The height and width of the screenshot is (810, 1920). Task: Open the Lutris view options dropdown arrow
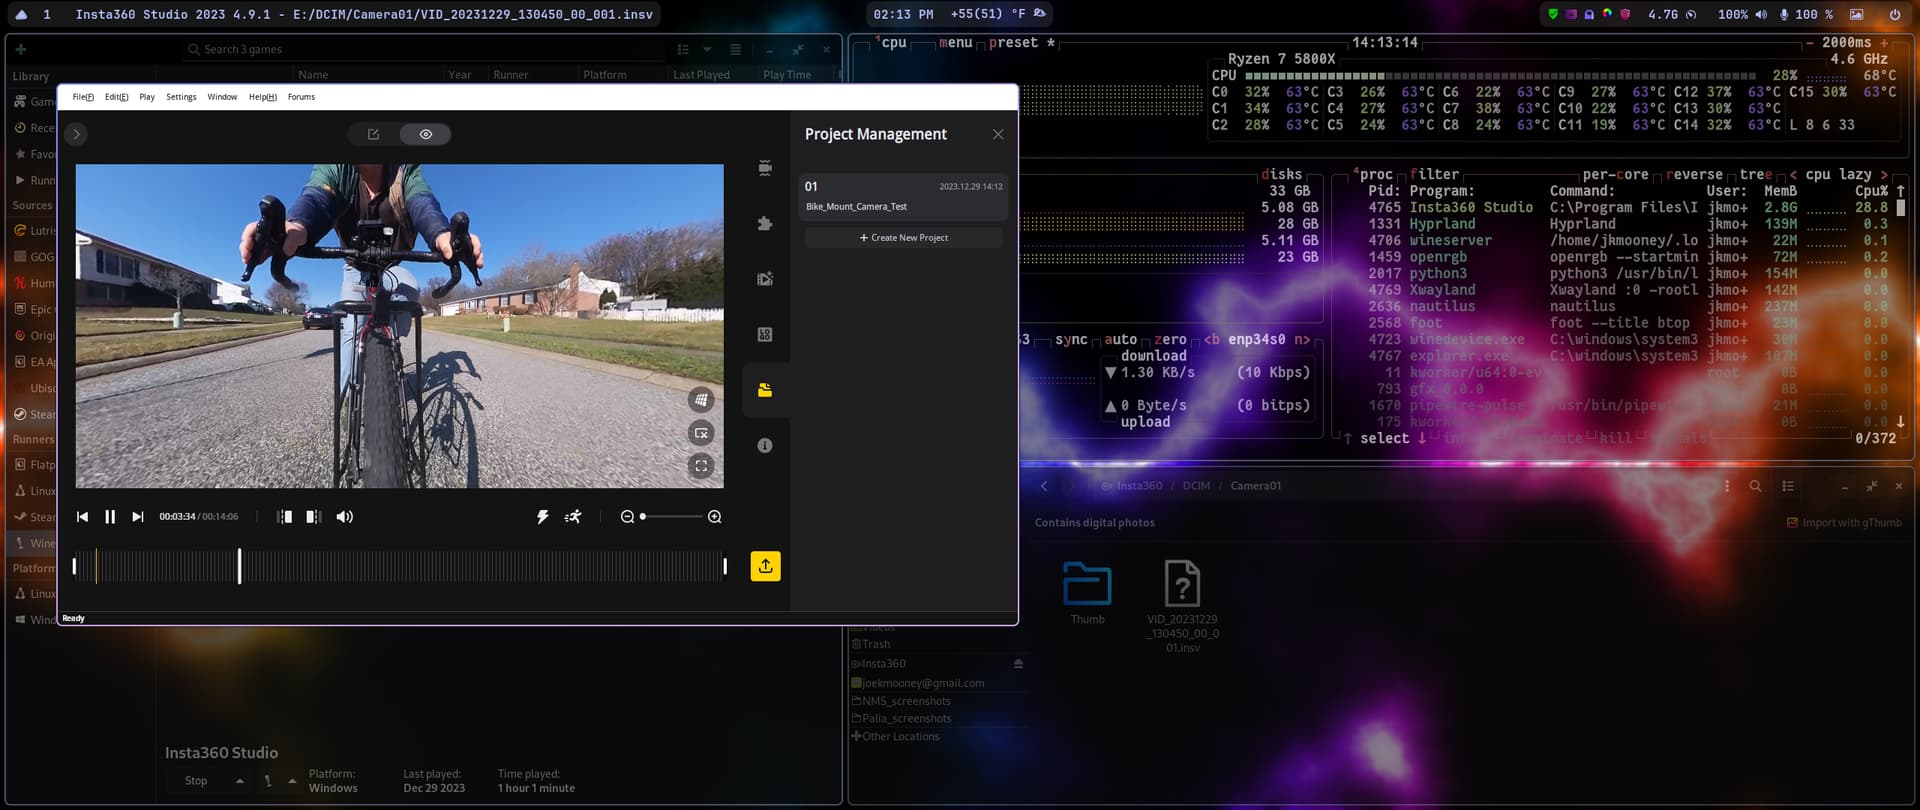pos(707,49)
